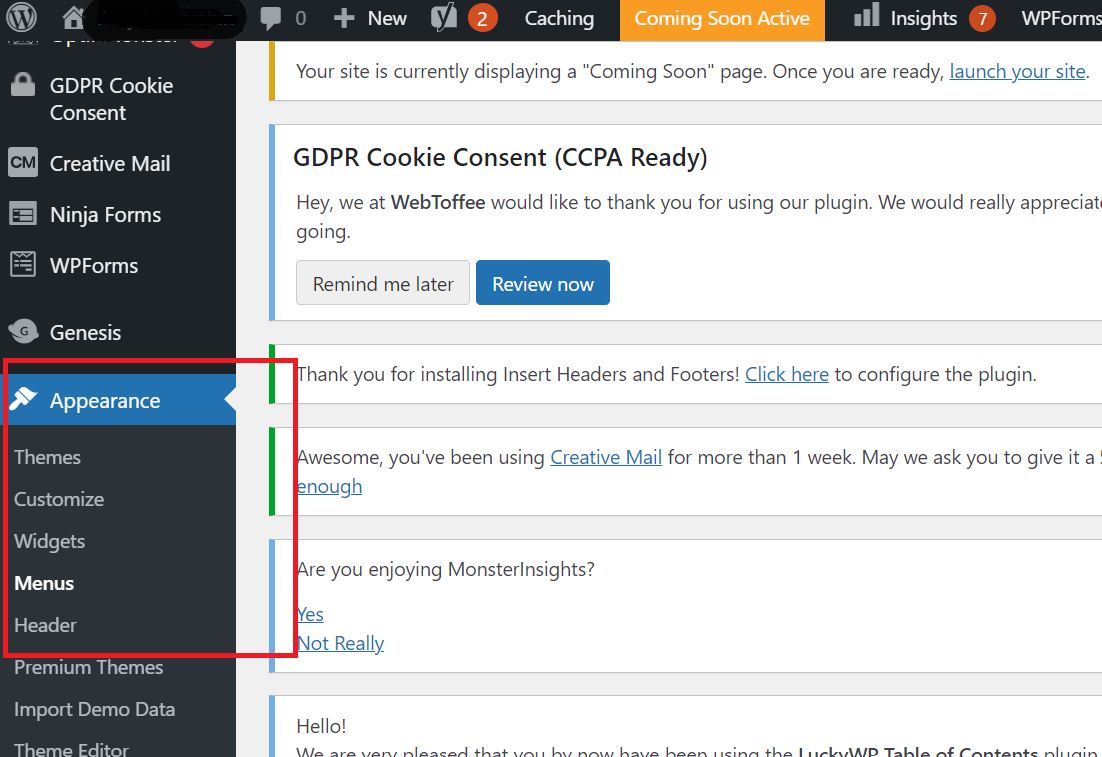Viewport: 1102px width, 757px height.
Task: Click the Appearance paintbrush icon
Action: pyautogui.click(x=23, y=399)
